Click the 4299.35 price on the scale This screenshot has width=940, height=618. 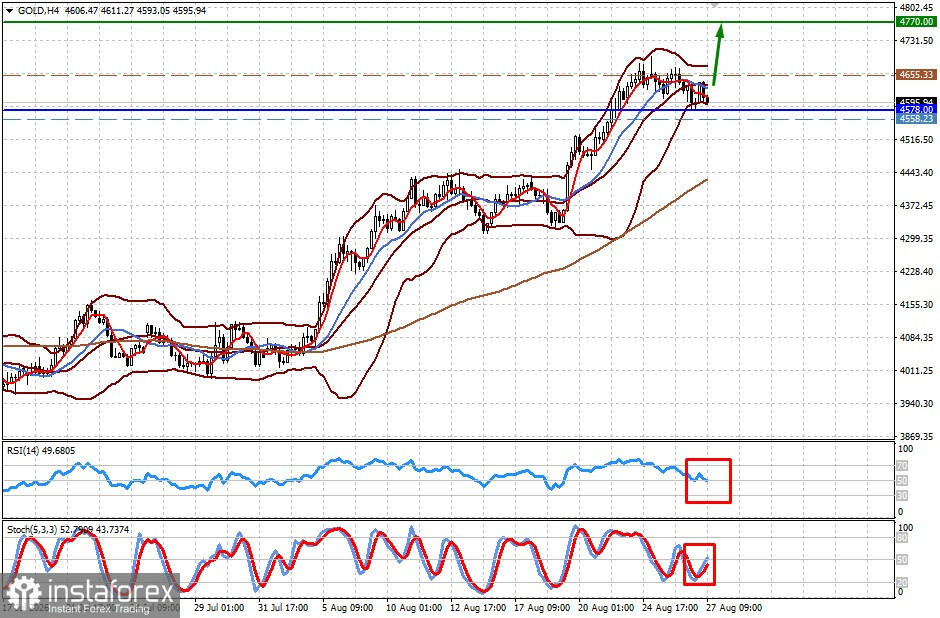tap(917, 239)
